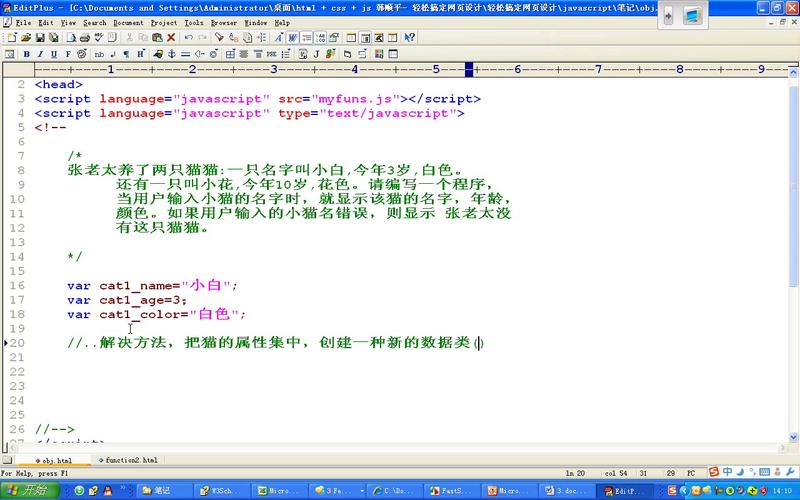
Task: Insert horizontal rule icon
Action: [186, 54]
